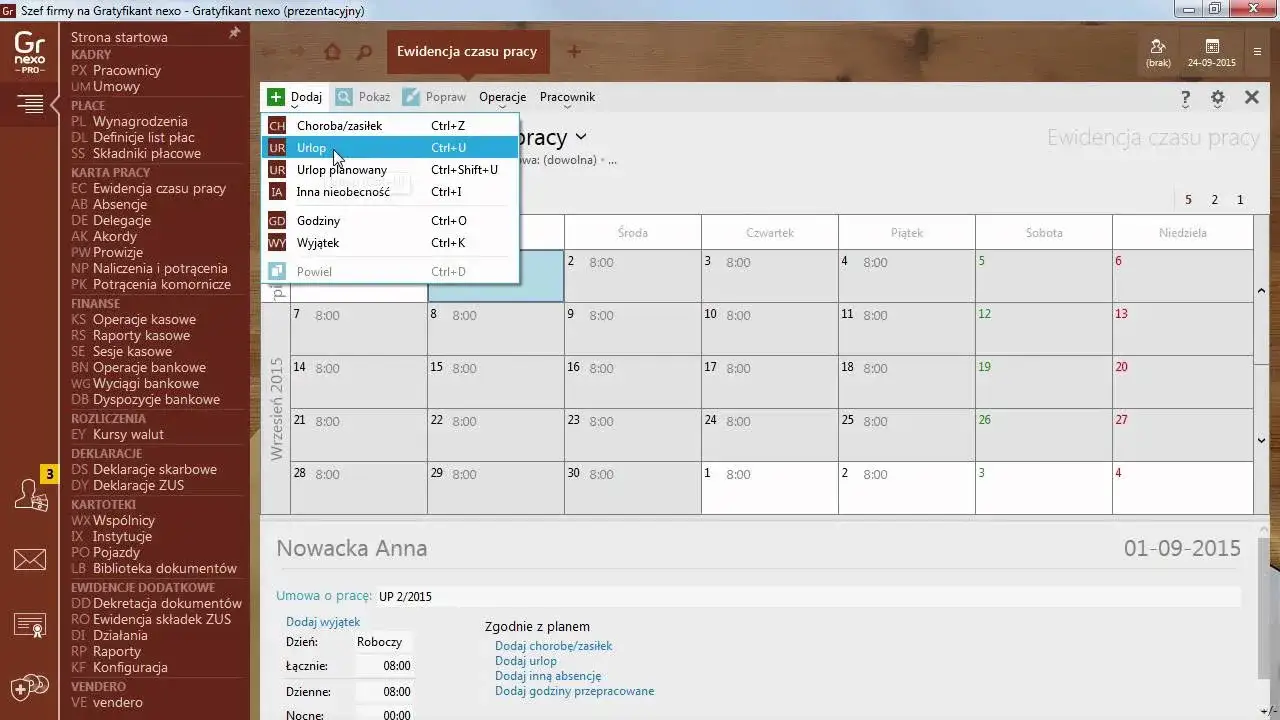Click the hamburger menu icon in left bar
Viewport: 1280px width, 720px height.
click(x=29, y=103)
